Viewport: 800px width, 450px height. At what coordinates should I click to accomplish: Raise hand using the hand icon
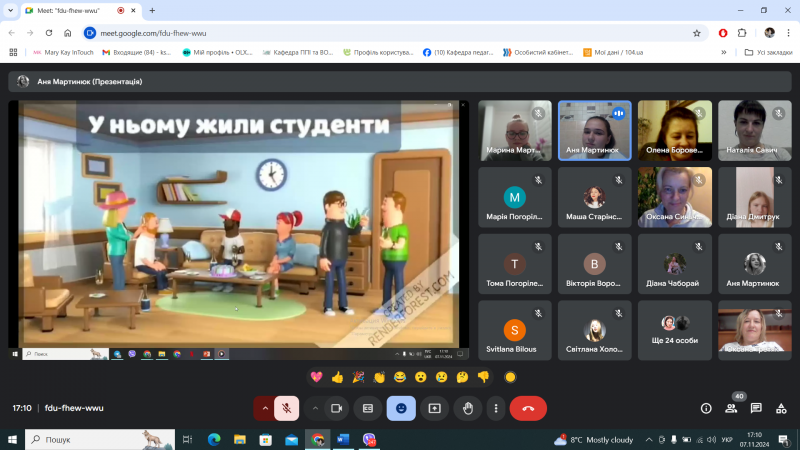(x=466, y=408)
